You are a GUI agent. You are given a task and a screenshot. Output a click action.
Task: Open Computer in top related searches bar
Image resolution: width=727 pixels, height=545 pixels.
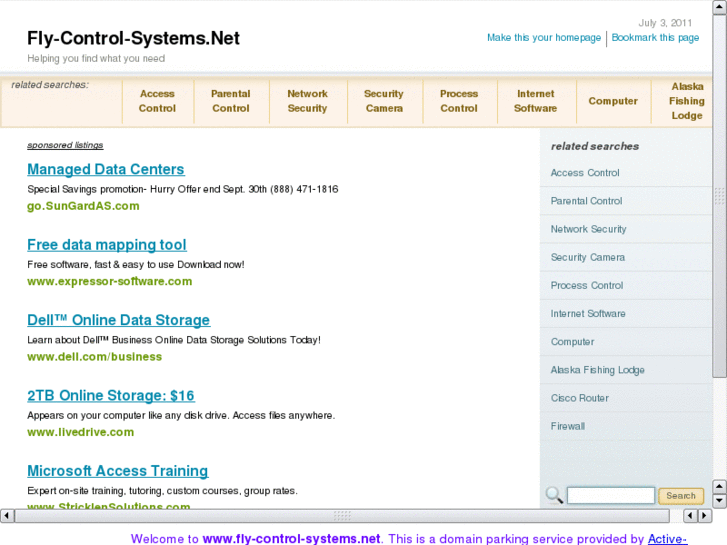coord(613,101)
